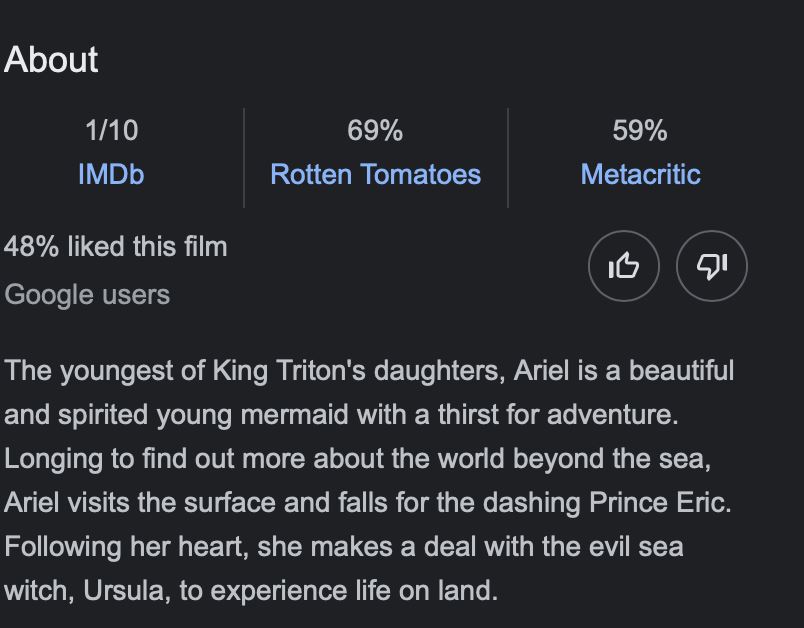Click the 69% Rotten Tomatoes score
The image size is (804, 628).
pyautogui.click(x=375, y=130)
